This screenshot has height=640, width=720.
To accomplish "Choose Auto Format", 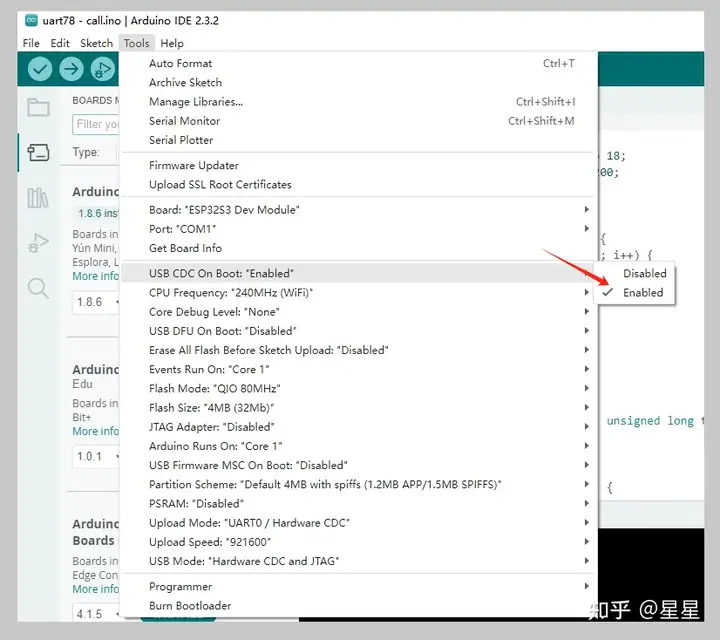I will 359,63.
